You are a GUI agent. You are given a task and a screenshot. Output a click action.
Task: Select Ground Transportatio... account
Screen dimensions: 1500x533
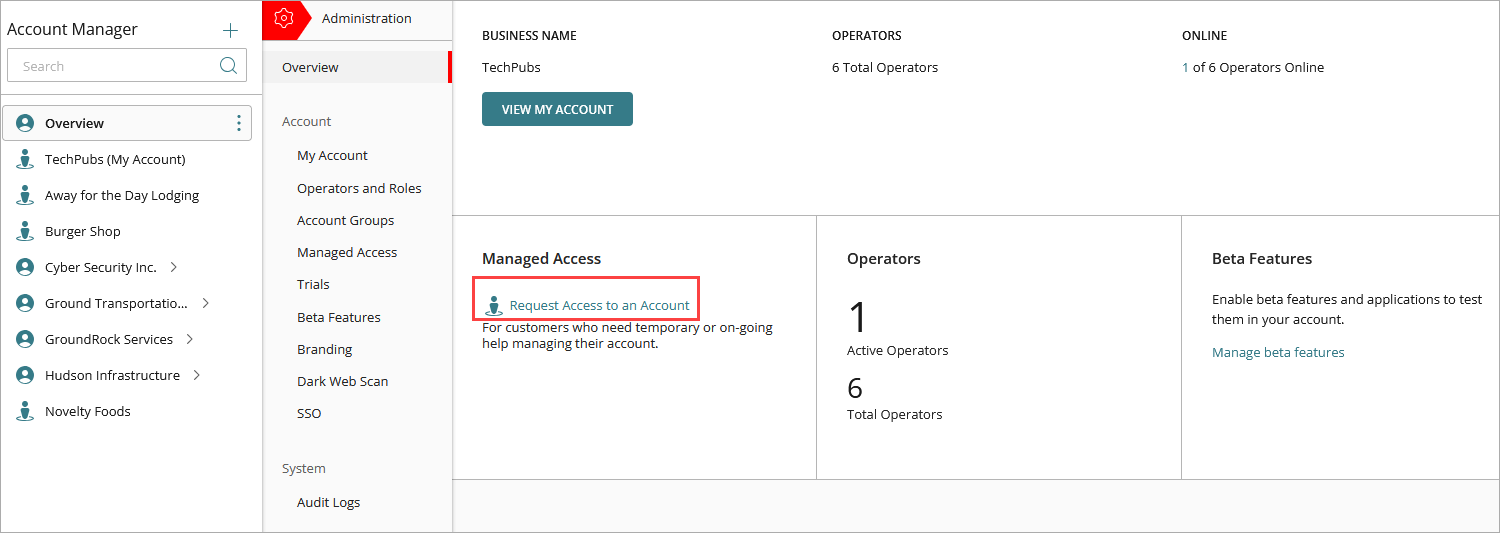coord(116,303)
